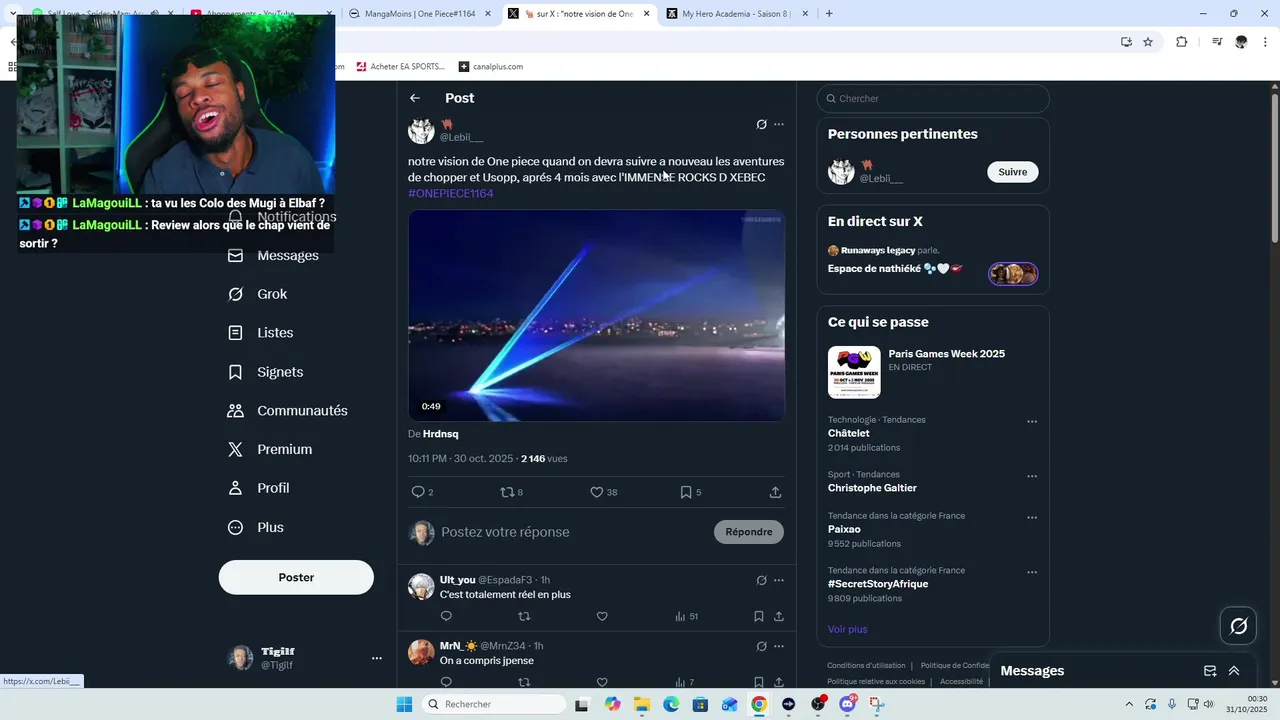Open Chrome extensions puzzle icon
1280x720 pixels.
[x=1181, y=42]
